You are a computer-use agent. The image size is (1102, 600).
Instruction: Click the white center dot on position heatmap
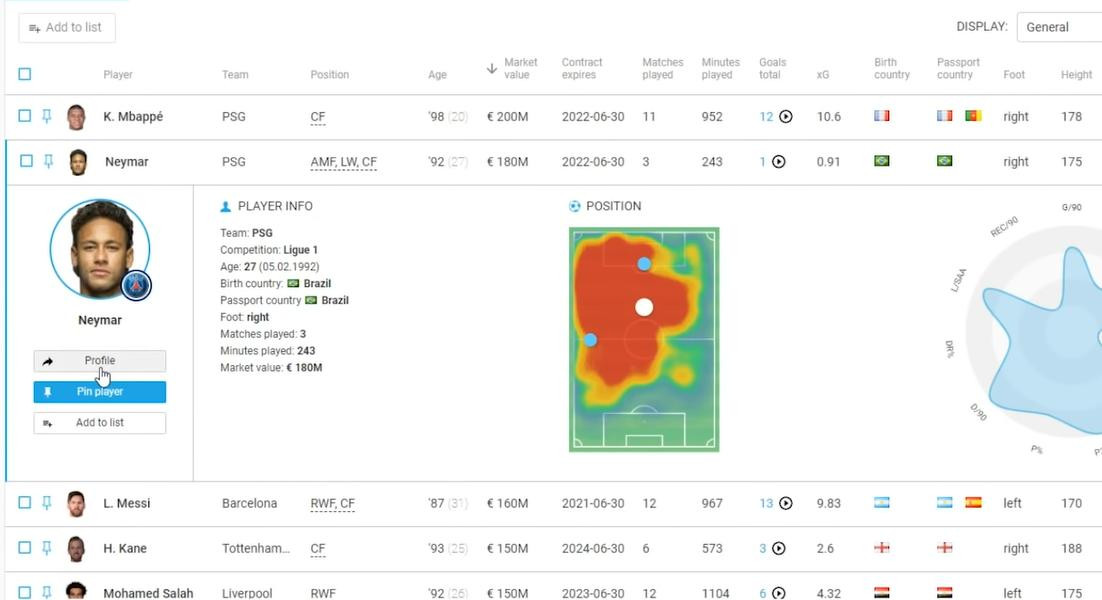(x=644, y=307)
